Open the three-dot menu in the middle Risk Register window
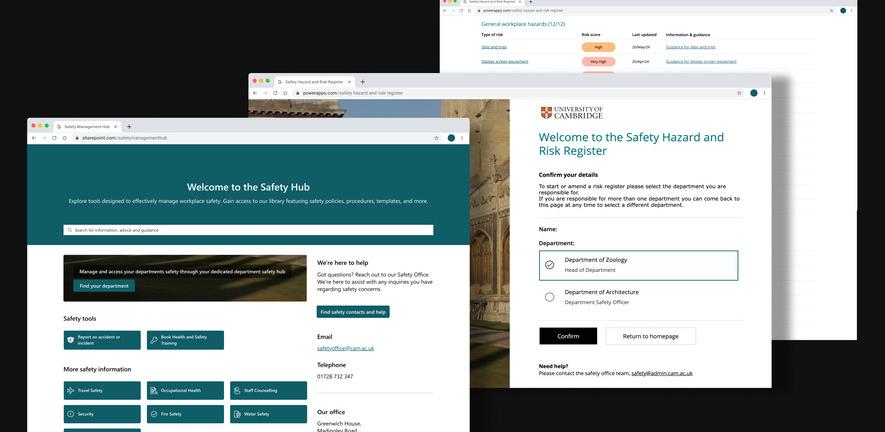 765,93
